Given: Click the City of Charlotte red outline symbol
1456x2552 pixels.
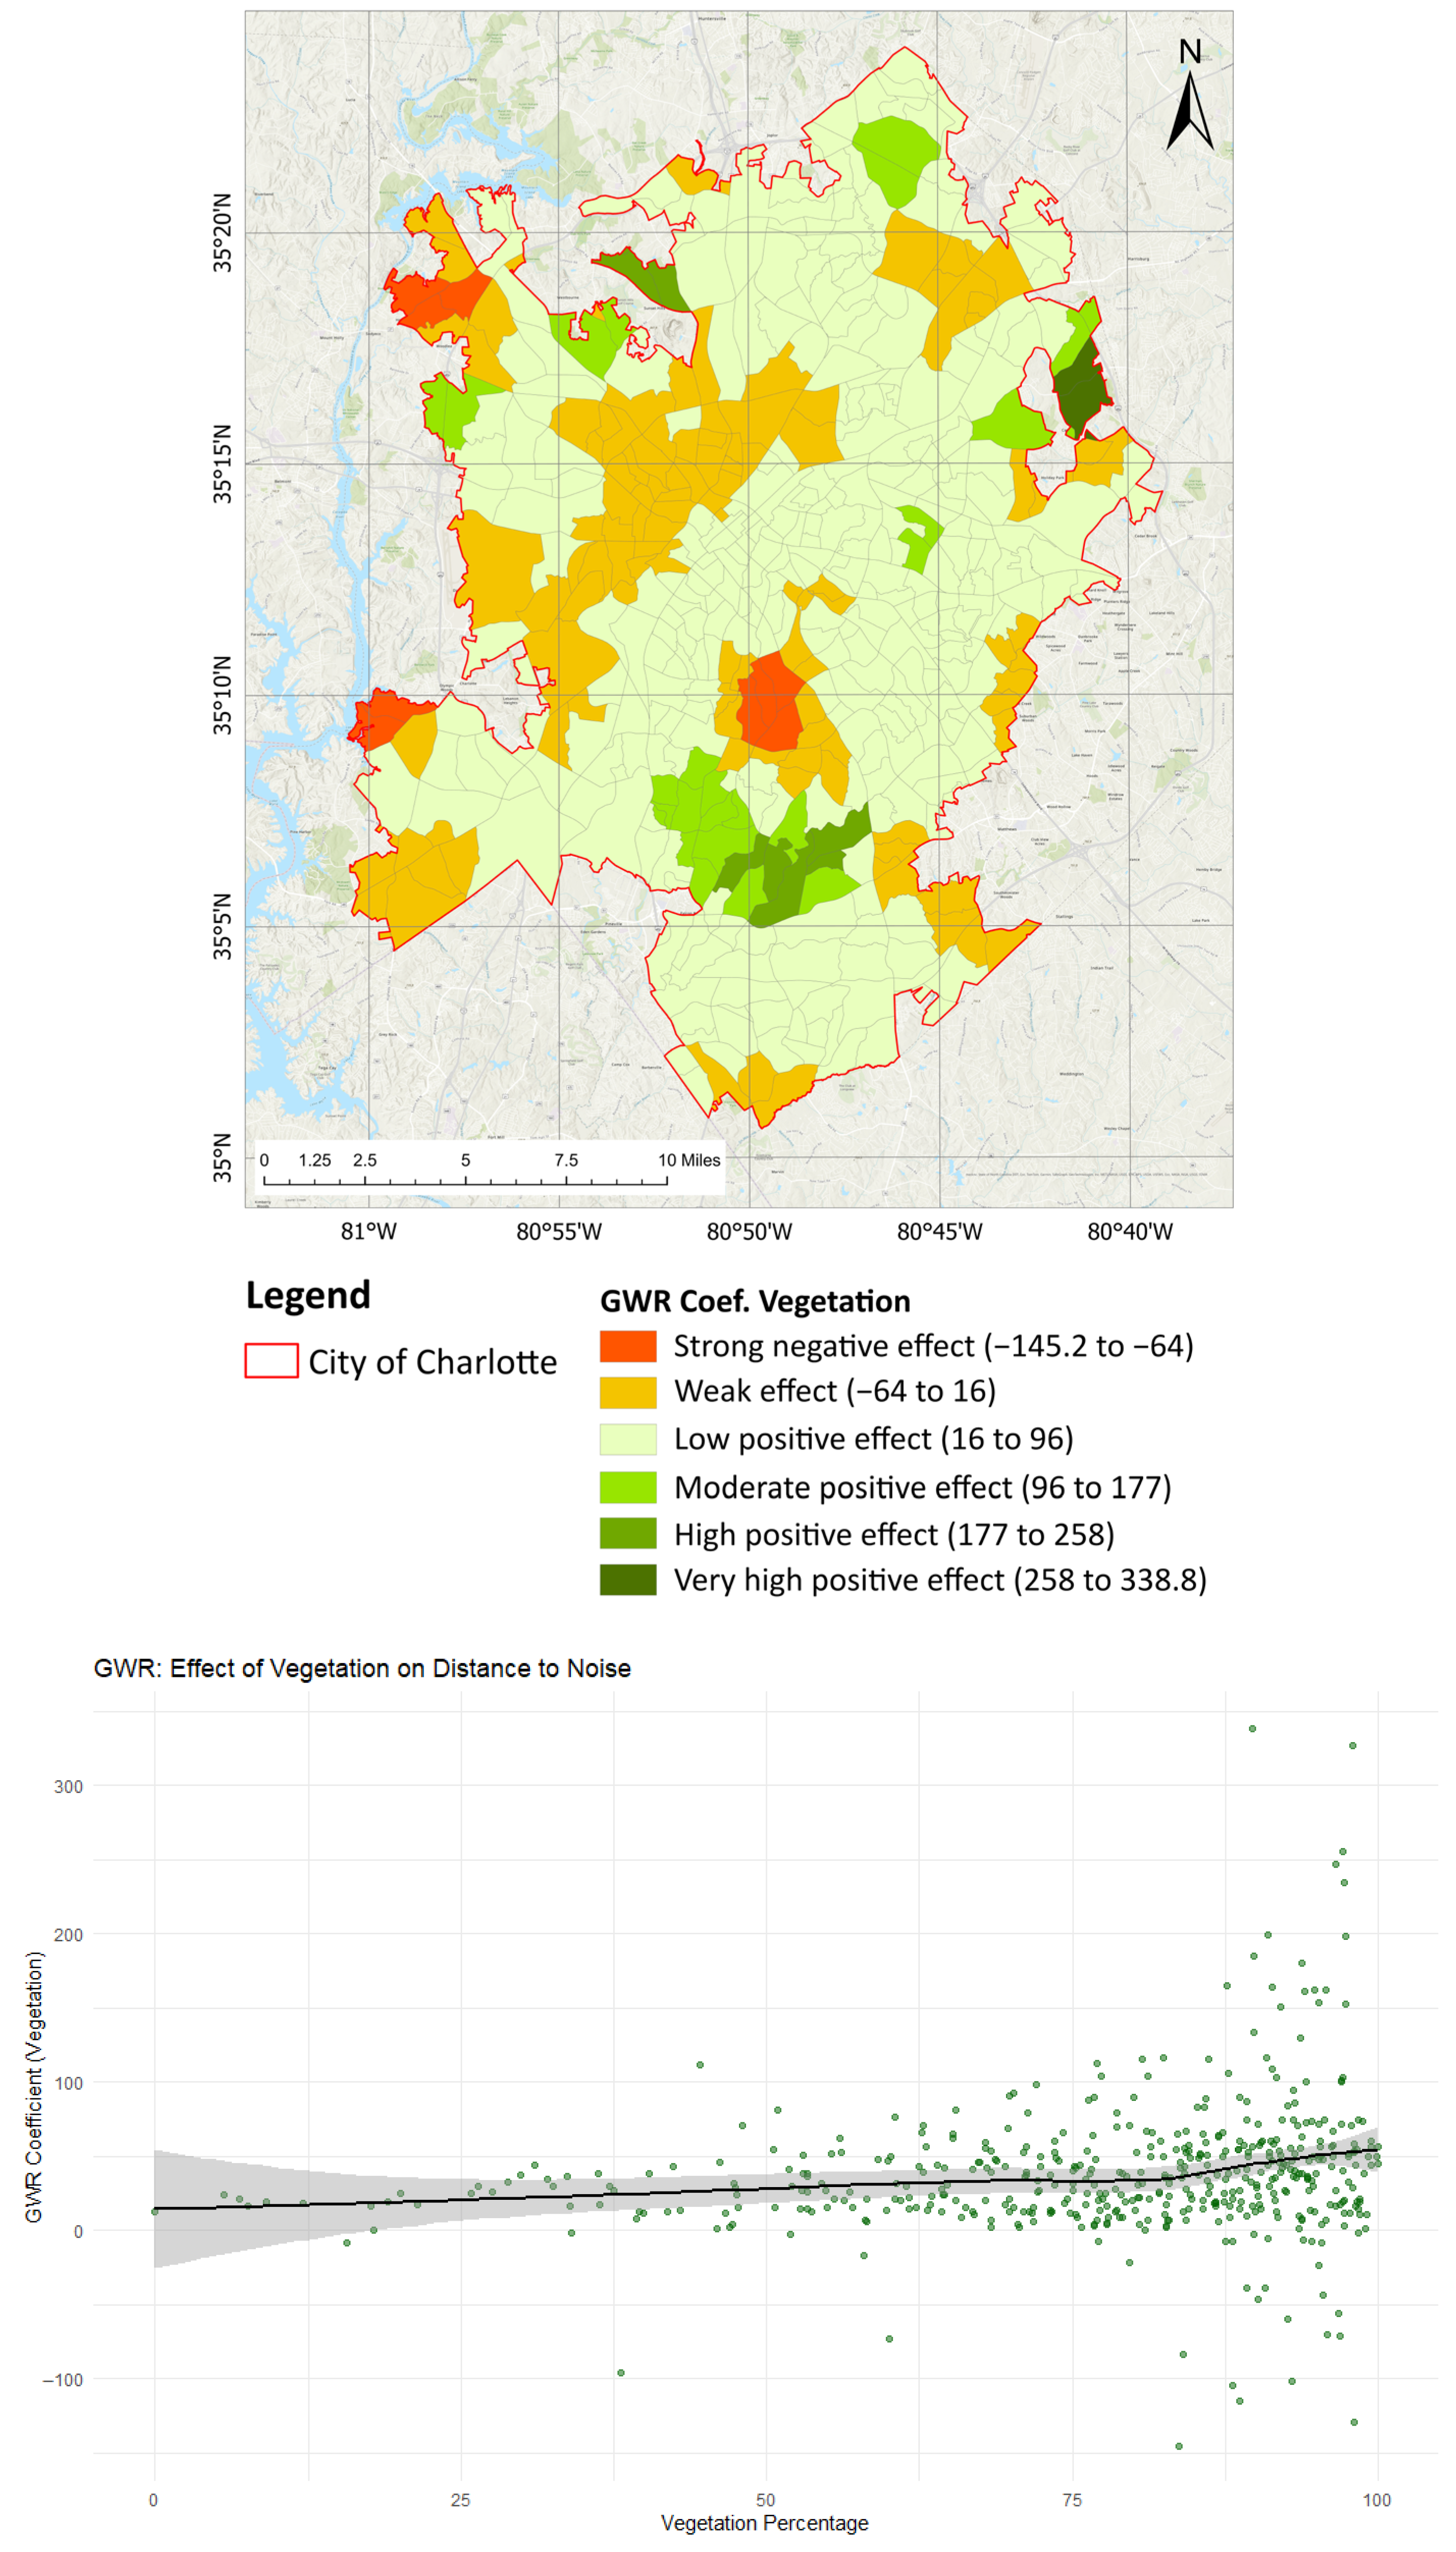Looking at the screenshot, I should [271, 1360].
